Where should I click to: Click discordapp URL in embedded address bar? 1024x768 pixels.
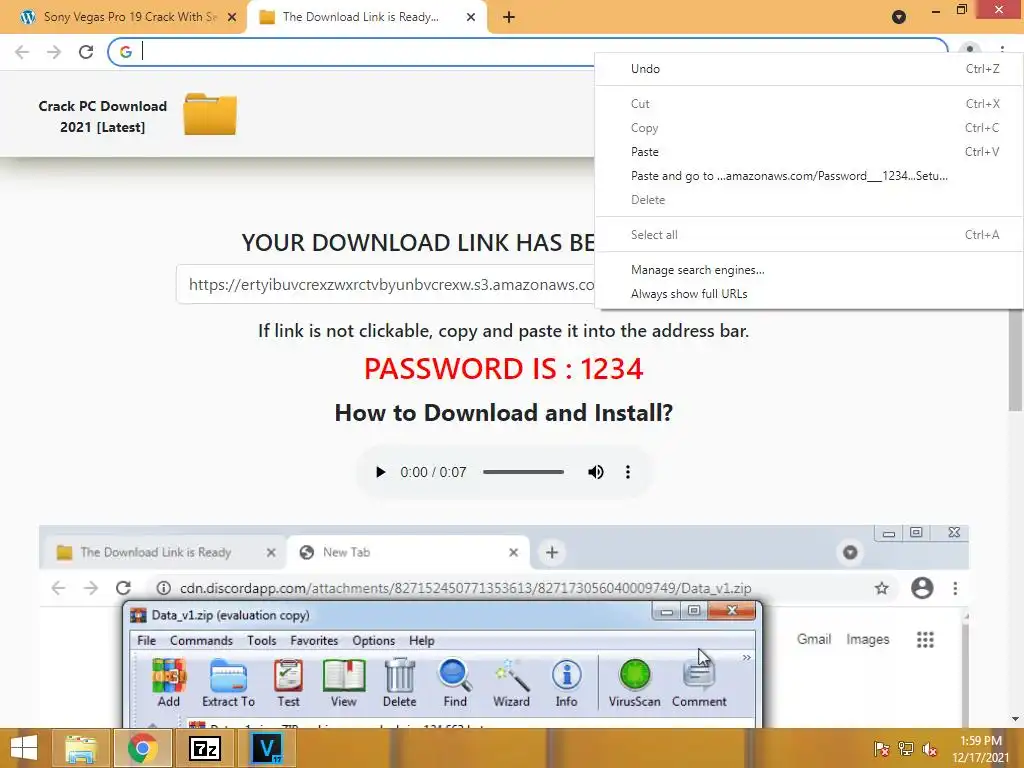click(465, 588)
